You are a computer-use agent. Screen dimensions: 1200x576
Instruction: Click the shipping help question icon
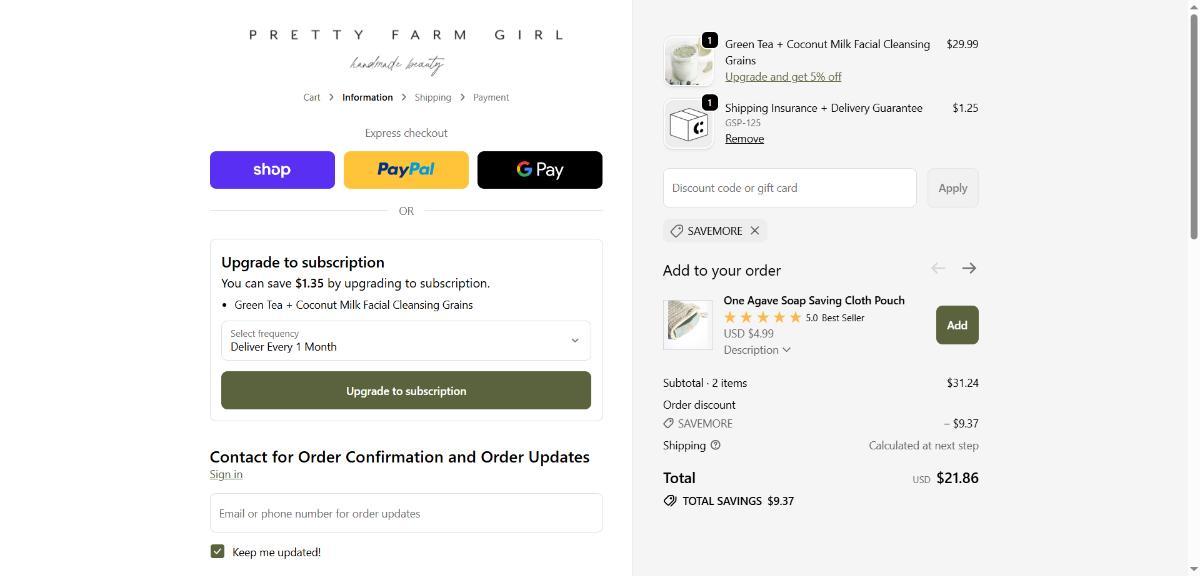[715, 446]
